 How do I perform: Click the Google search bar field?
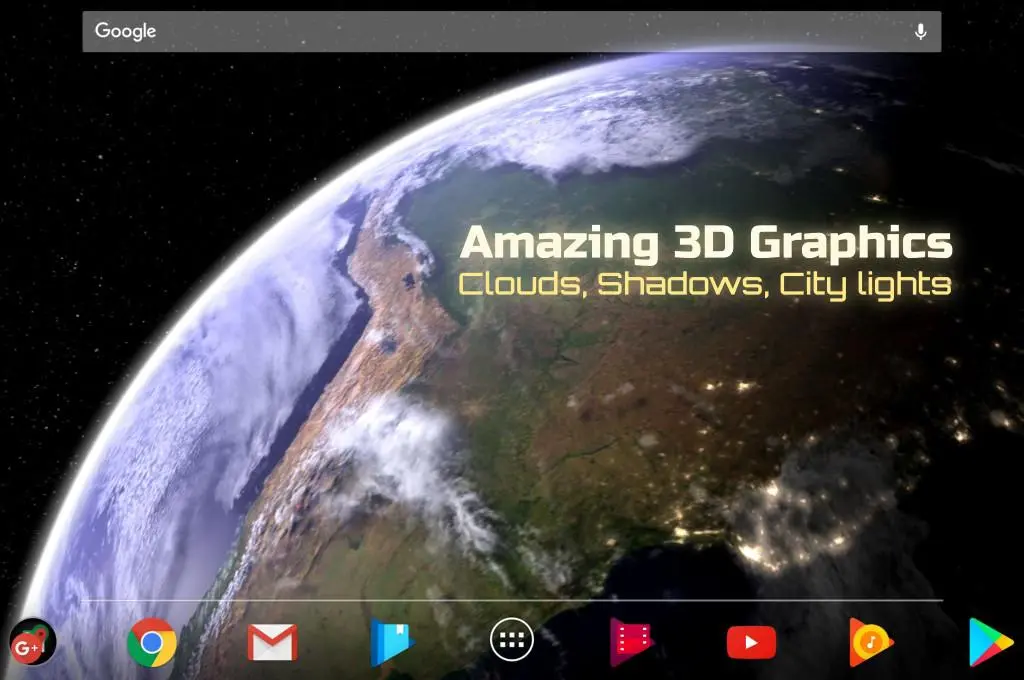click(x=511, y=31)
